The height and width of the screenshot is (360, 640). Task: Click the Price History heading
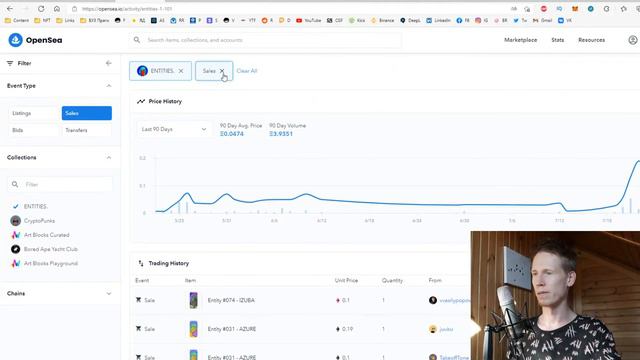coord(165,101)
